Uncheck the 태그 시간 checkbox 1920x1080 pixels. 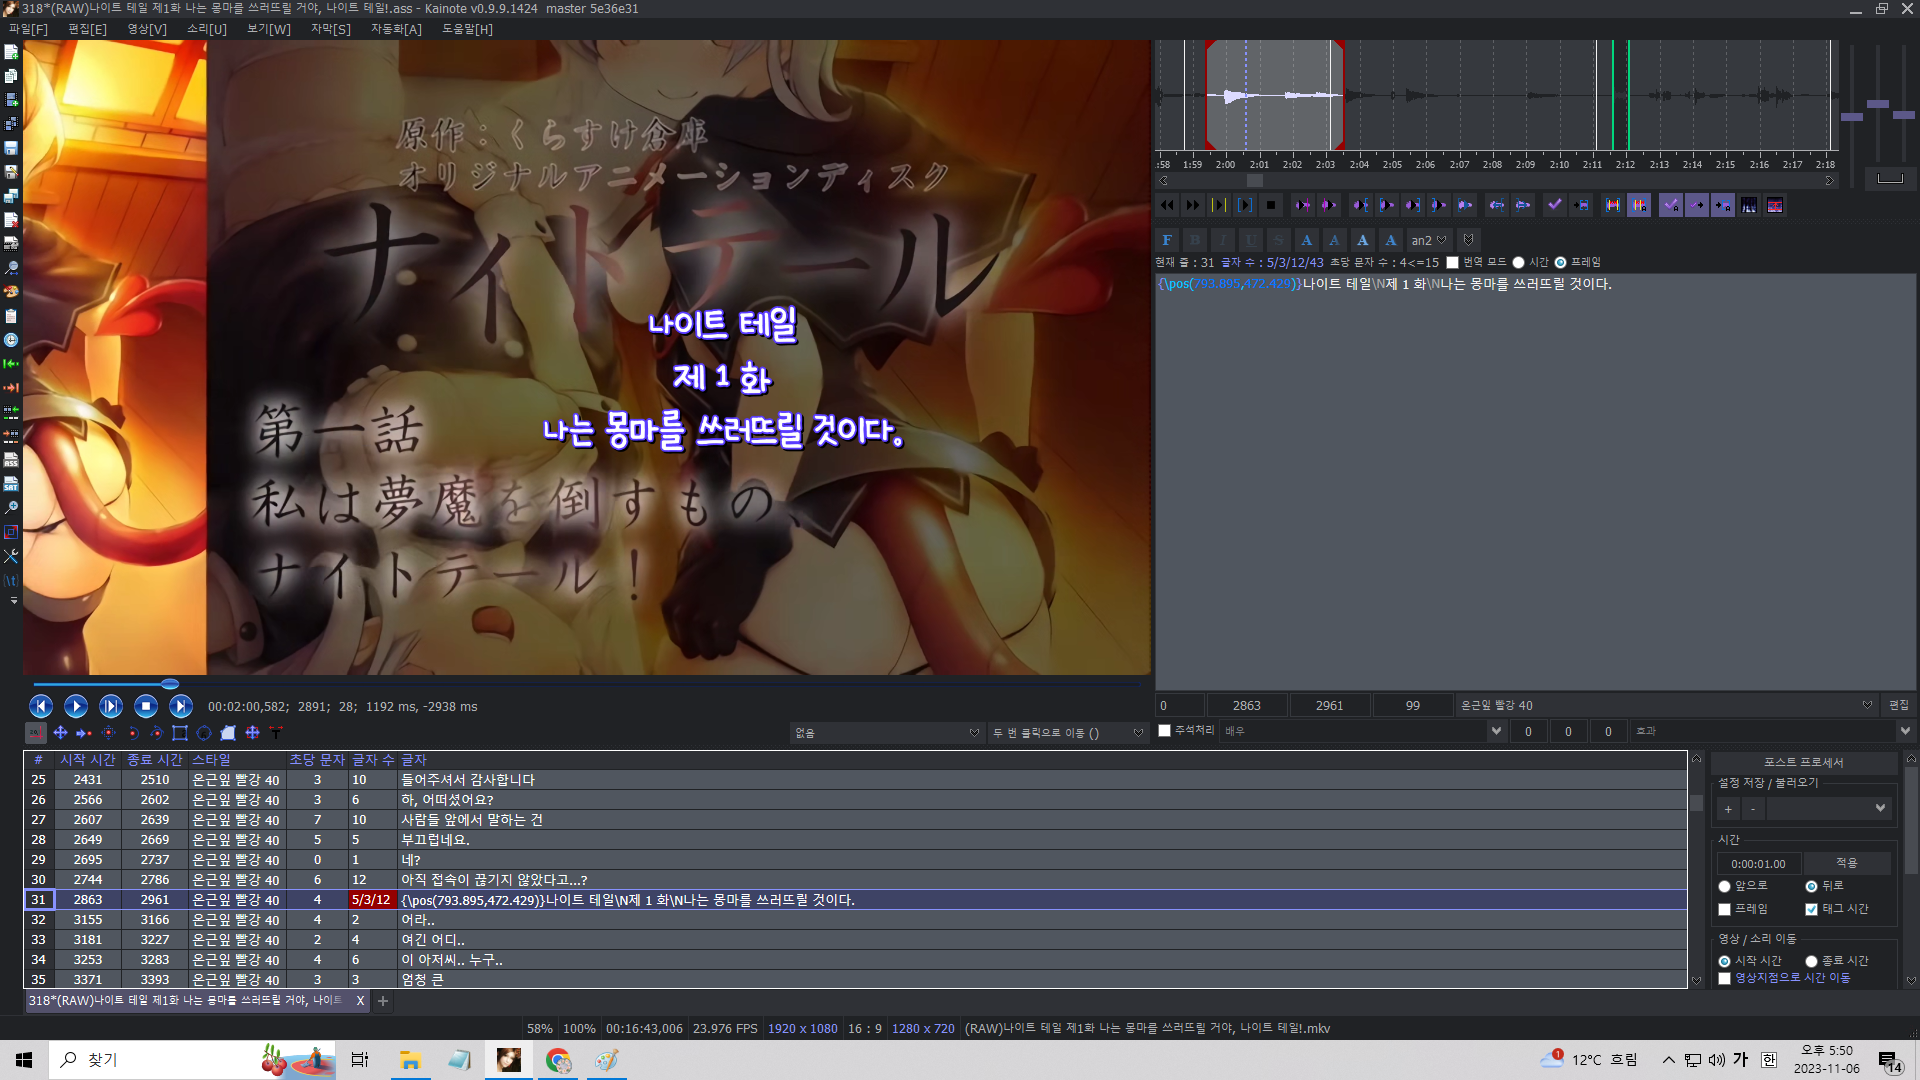(1811, 909)
